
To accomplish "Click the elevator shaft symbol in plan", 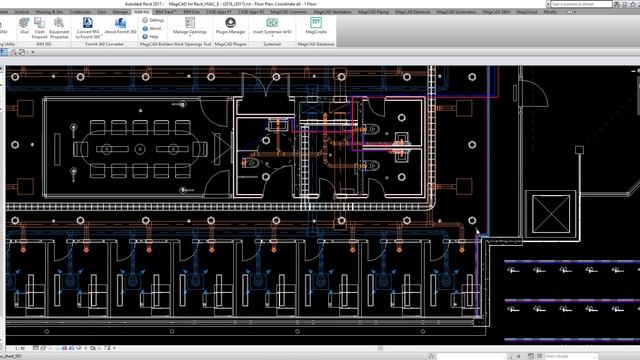I will pyautogui.click(x=551, y=214).
